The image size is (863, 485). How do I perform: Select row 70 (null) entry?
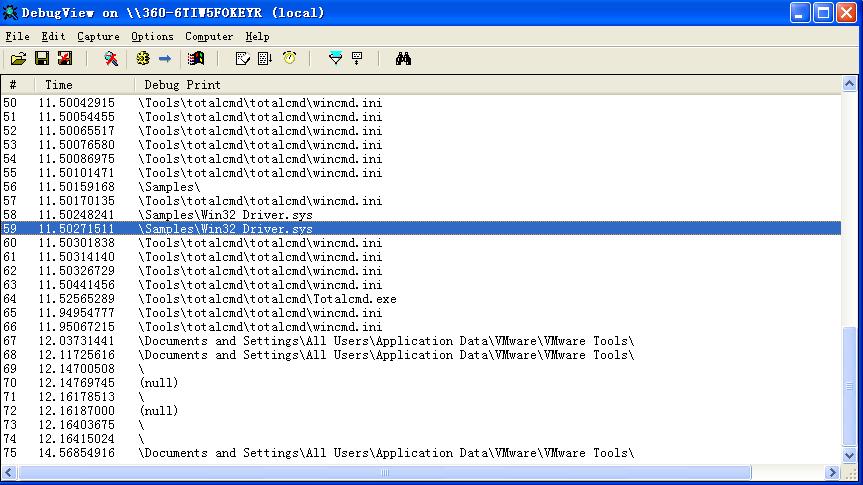[x=420, y=383]
